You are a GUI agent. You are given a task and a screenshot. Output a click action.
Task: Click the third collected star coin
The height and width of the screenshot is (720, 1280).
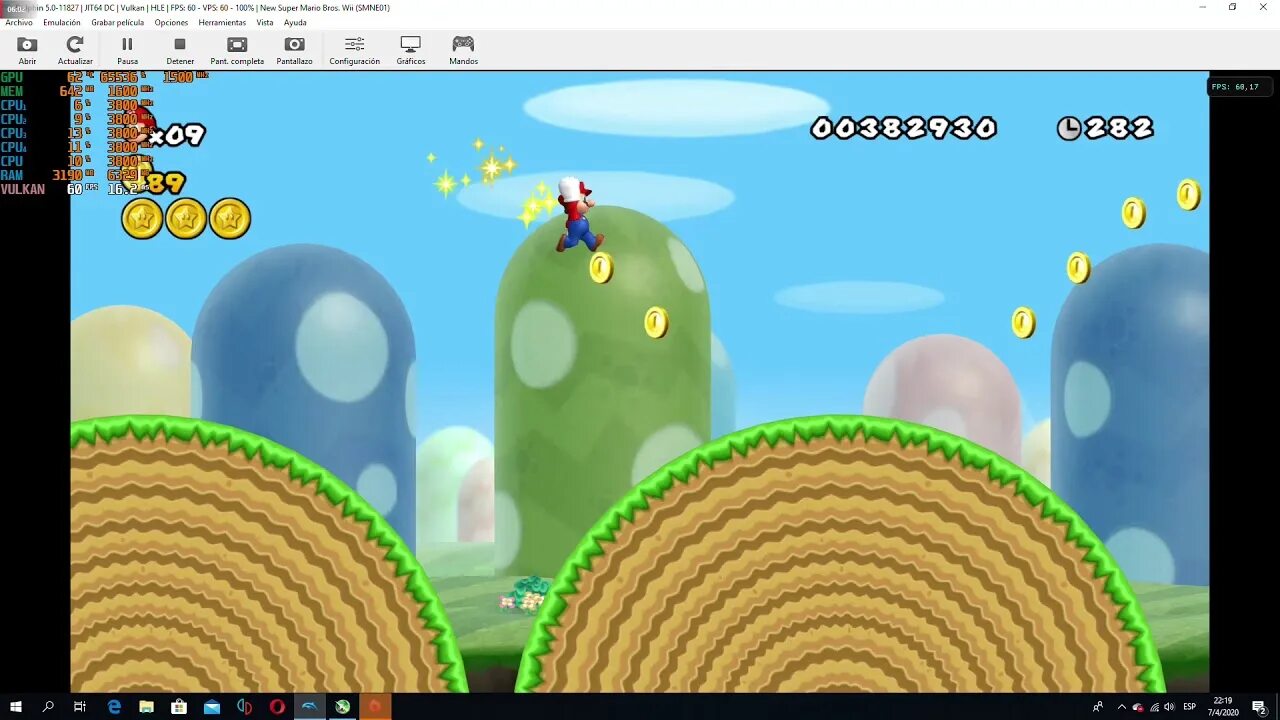[x=230, y=218]
